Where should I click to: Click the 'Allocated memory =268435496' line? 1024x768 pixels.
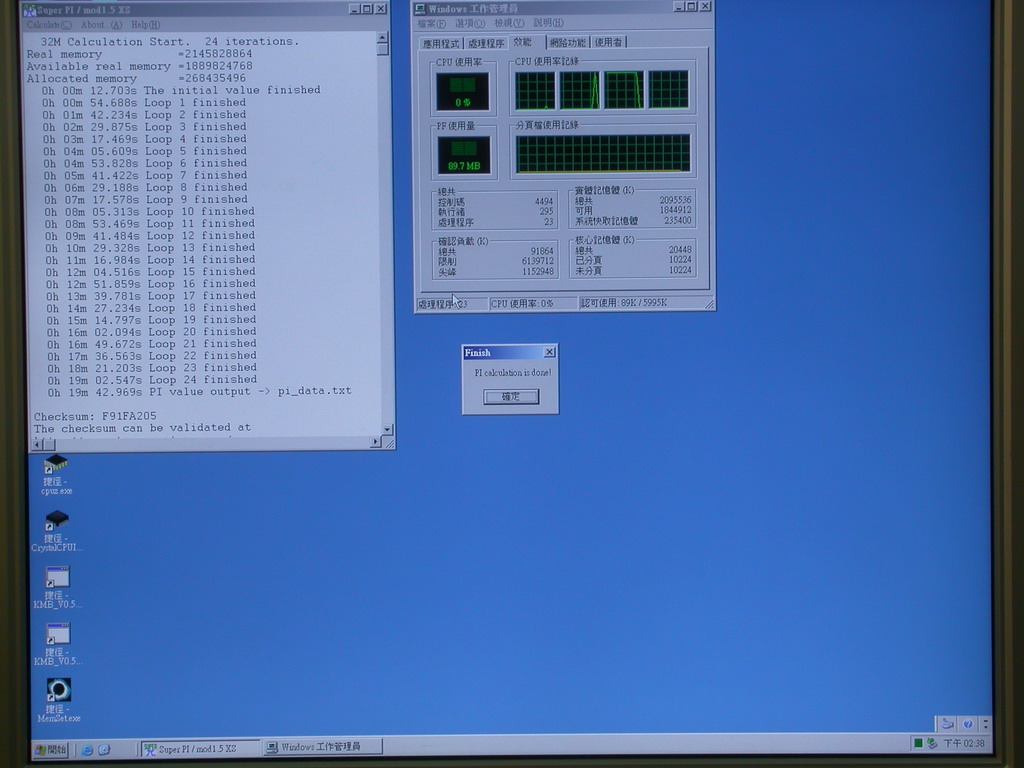tap(136, 78)
